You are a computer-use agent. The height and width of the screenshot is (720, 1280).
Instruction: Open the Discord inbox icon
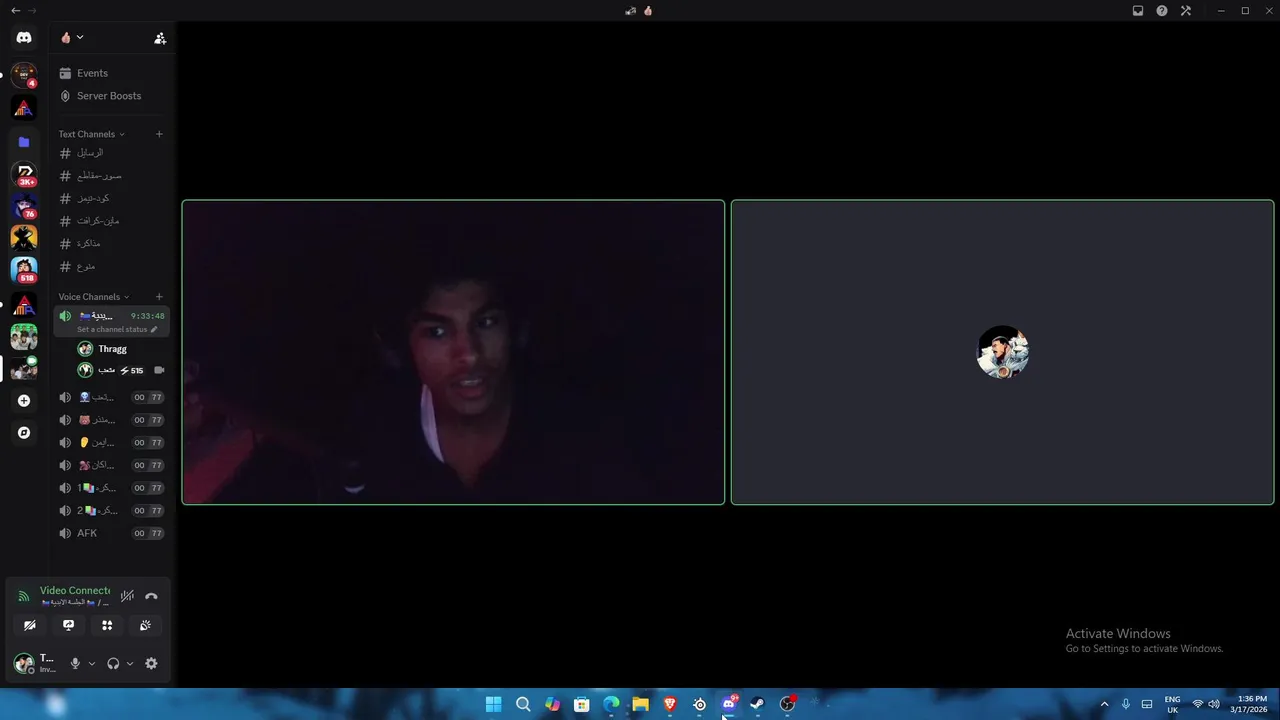pos(1138,11)
